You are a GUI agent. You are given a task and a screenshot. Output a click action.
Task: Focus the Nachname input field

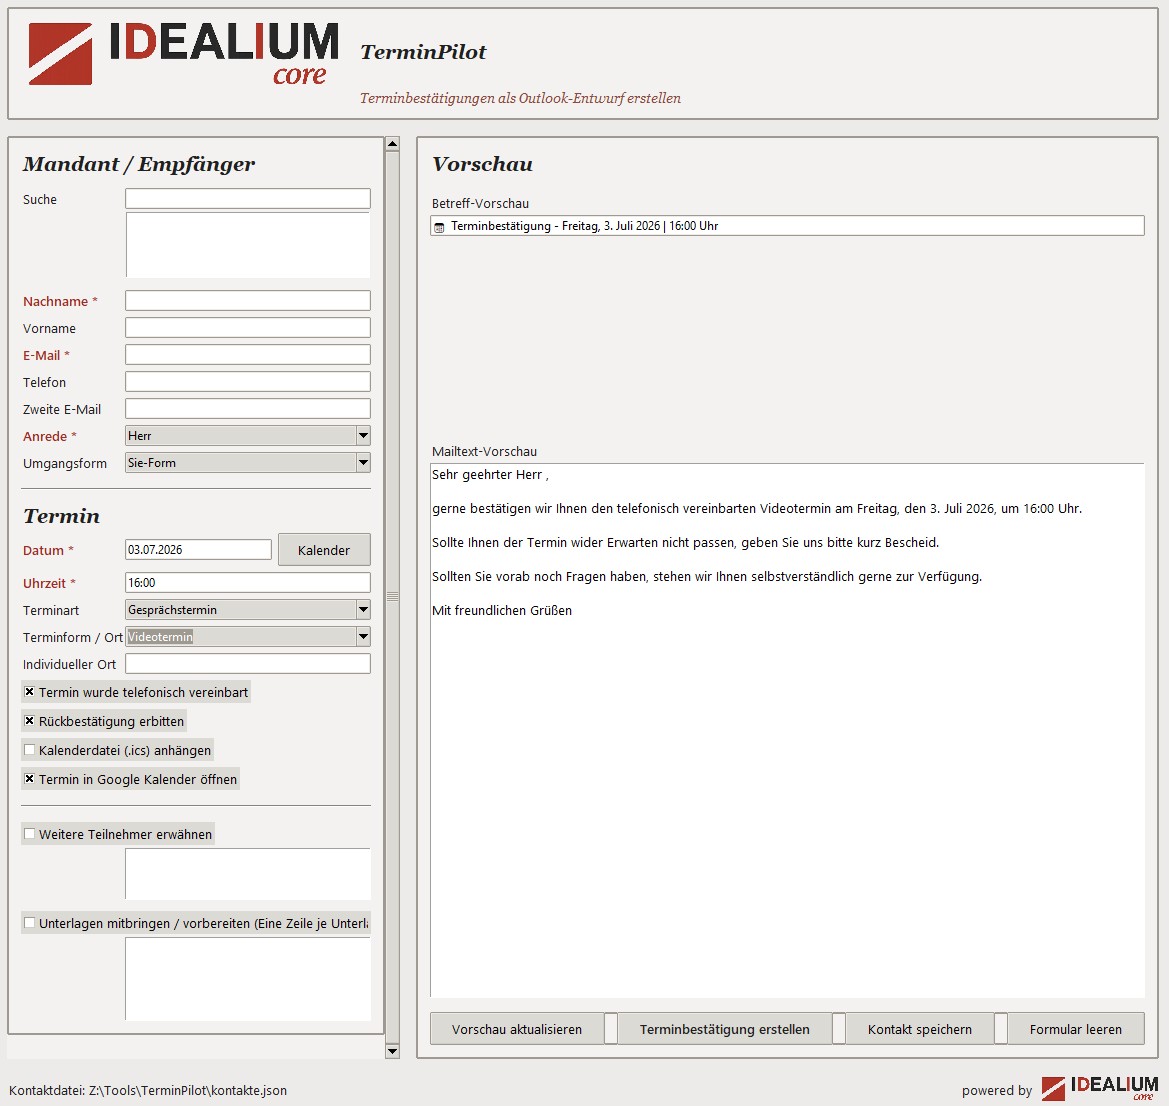(x=248, y=301)
